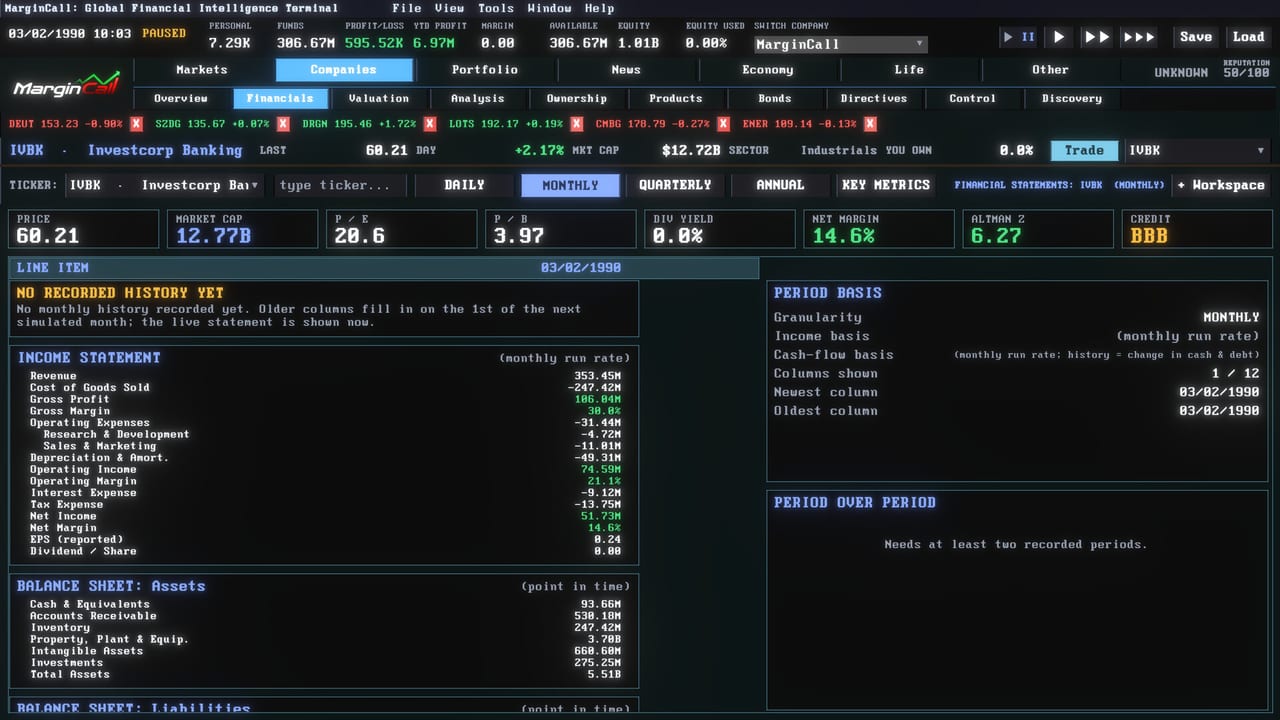Click the Net Margin 14.6% card
This screenshot has width=1280, height=720.
pyautogui.click(x=879, y=229)
